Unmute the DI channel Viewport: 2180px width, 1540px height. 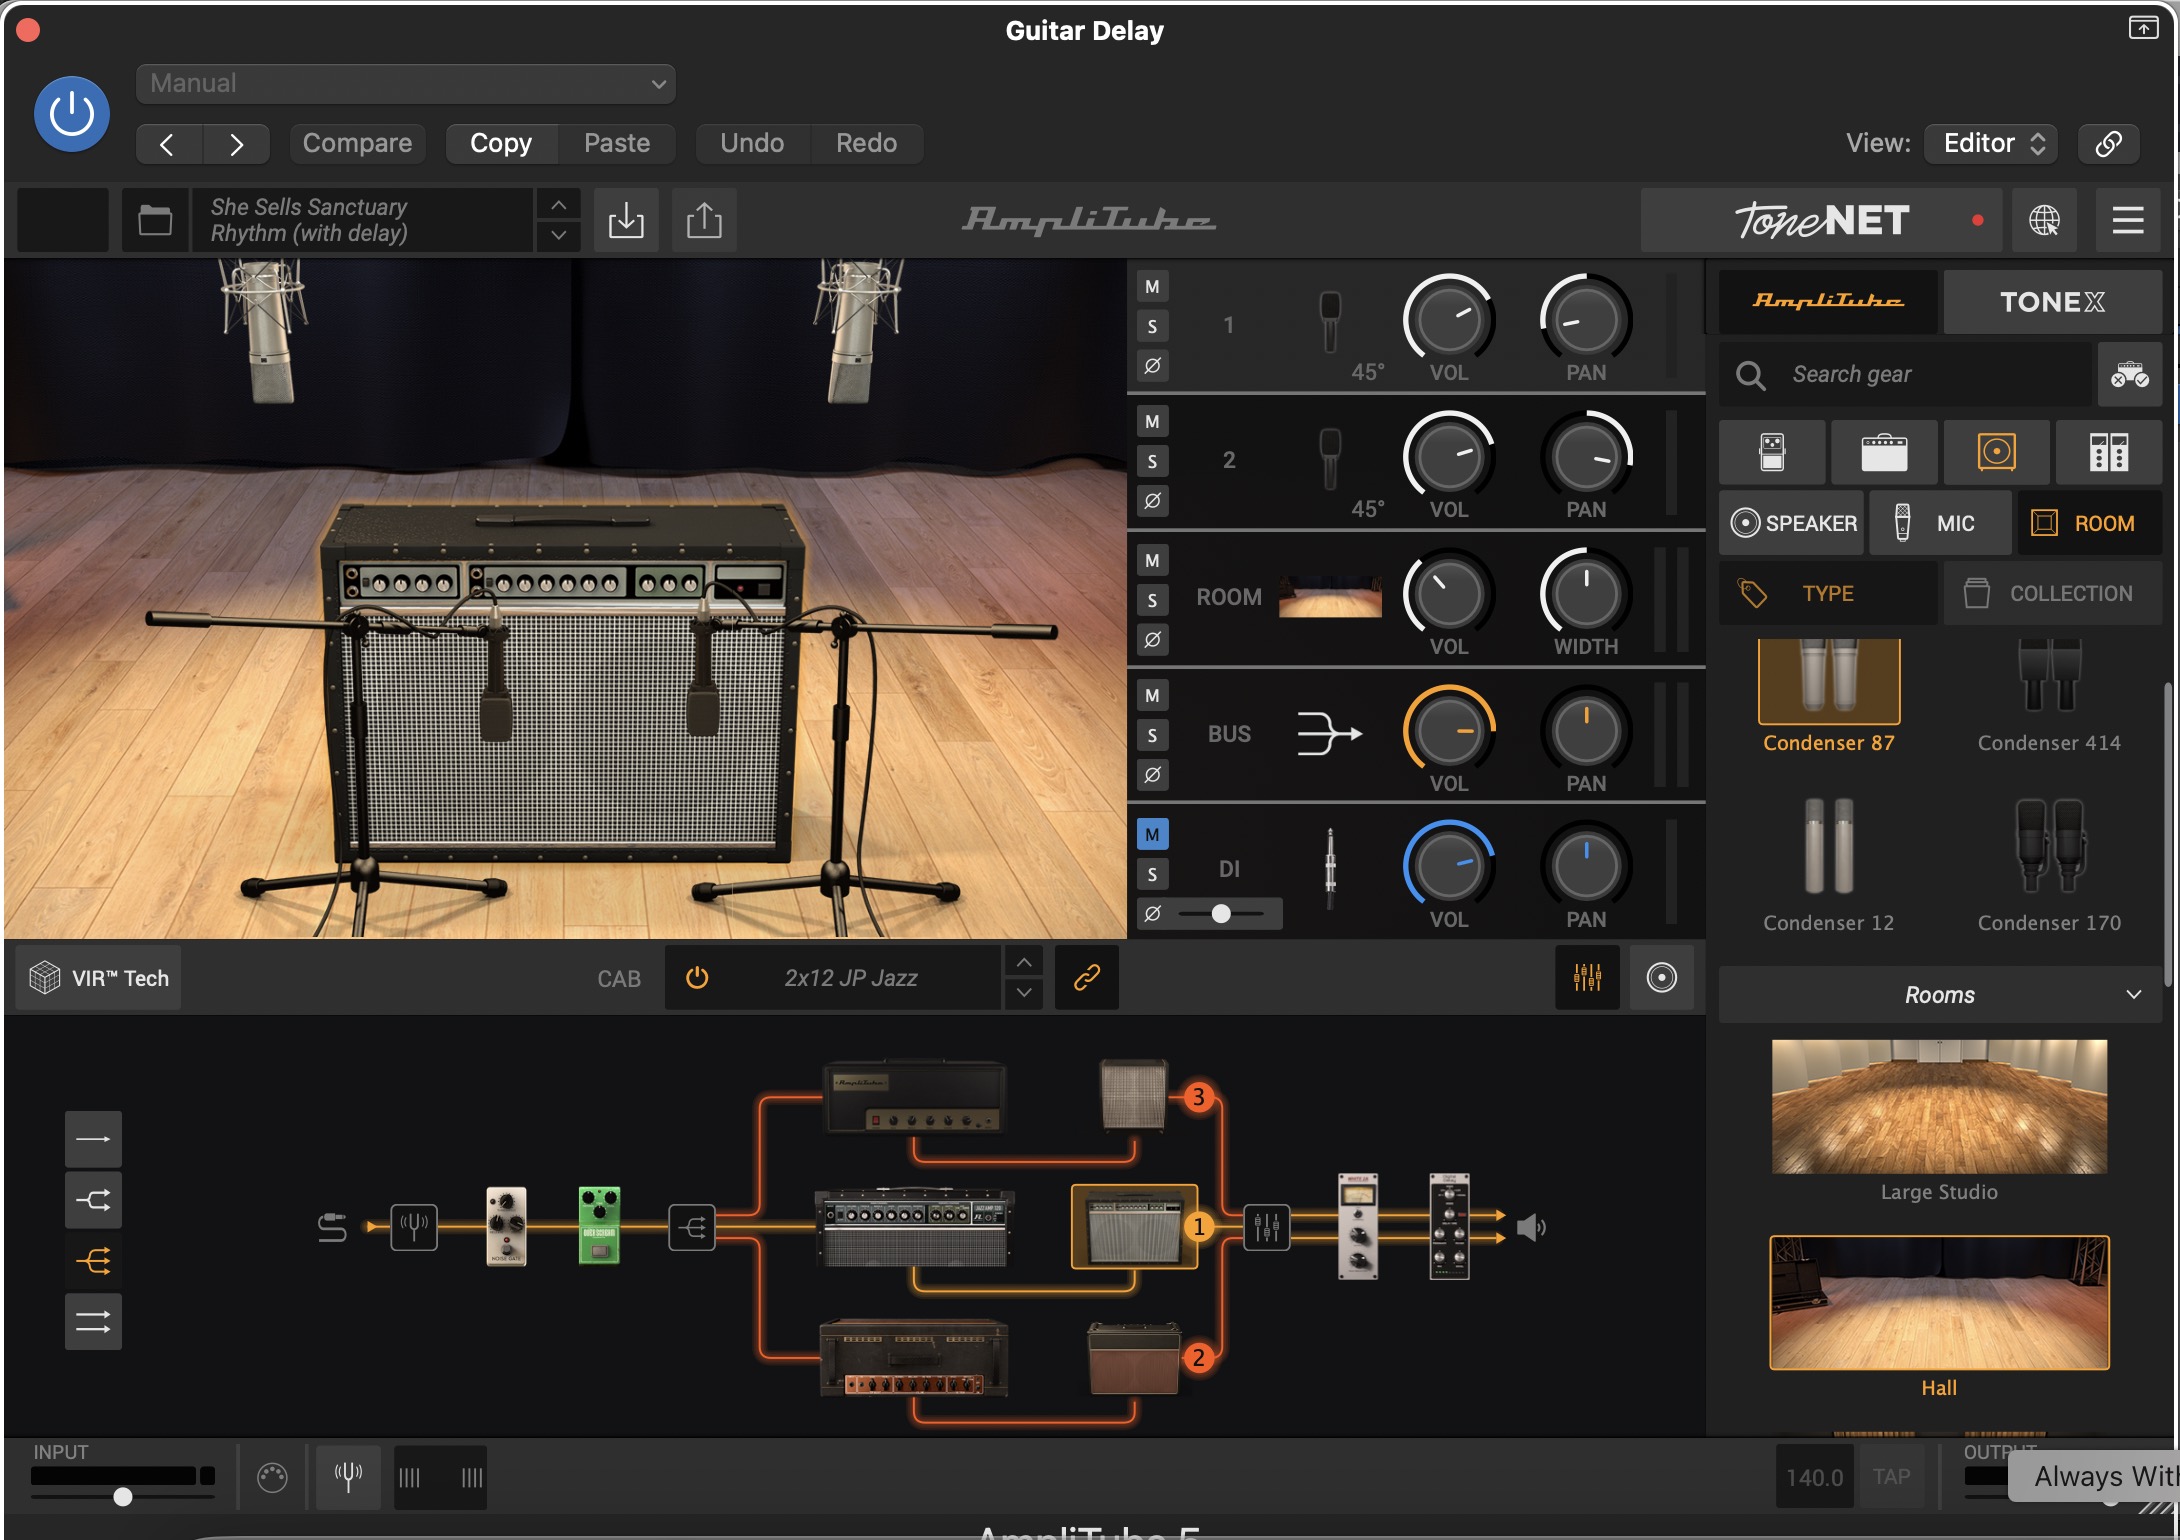[1152, 834]
